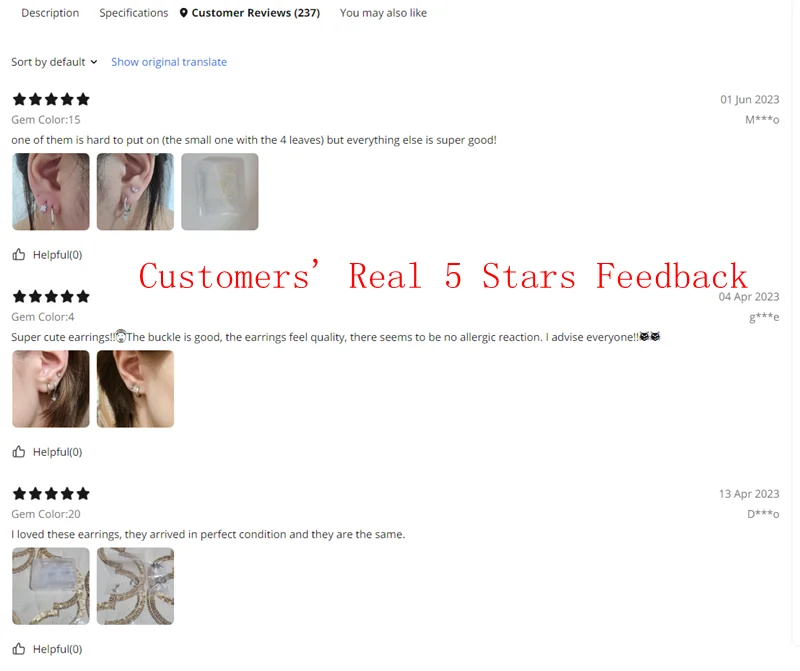Click thumbs-up icon on D***o's review
Image resolution: width=800 pixels, height=671 pixels.
tap(19, 649)
